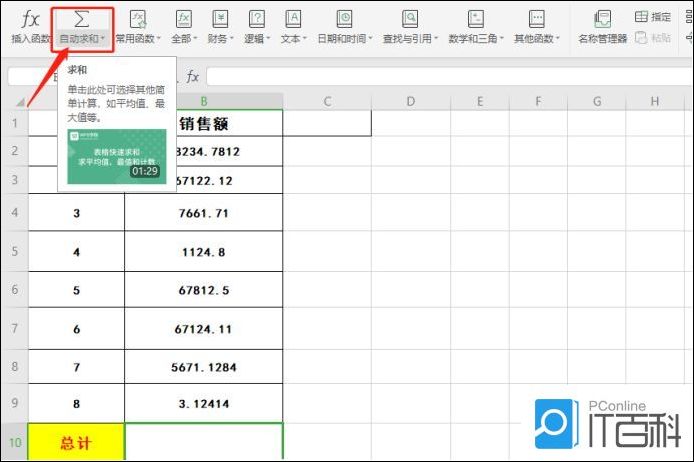Click the 指定 button icon
This screenshot has width=694, height=462.
point(641,17)
